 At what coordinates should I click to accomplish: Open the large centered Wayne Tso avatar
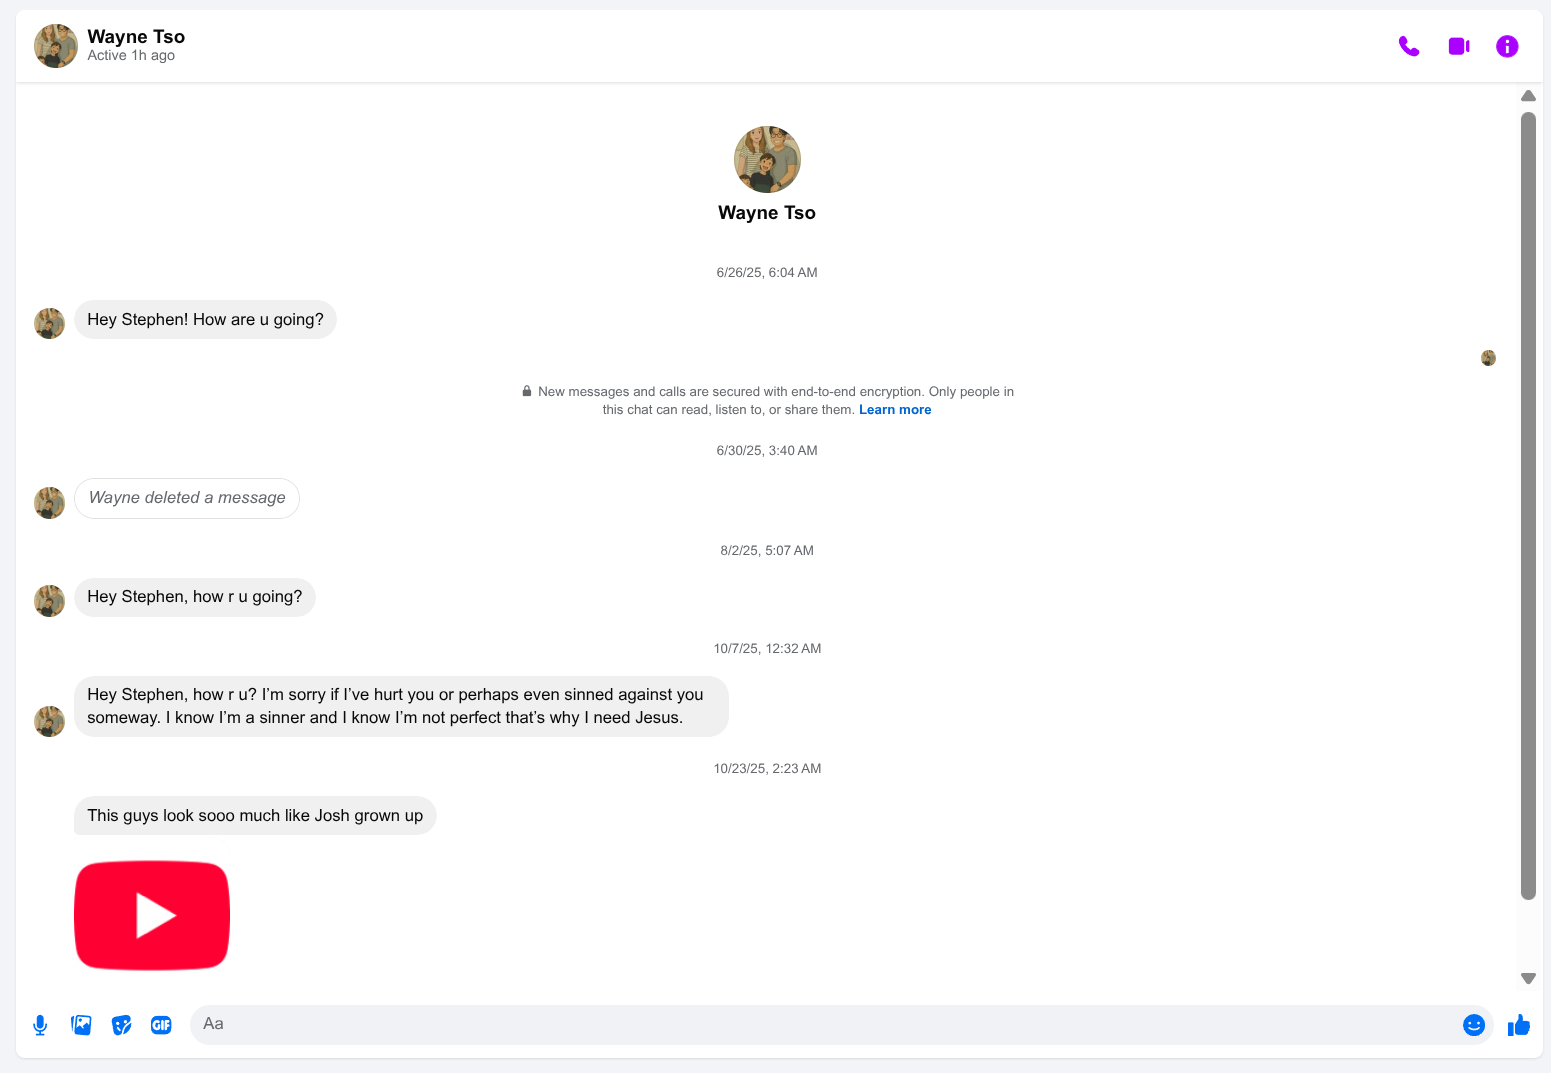[x=767, y=159]
